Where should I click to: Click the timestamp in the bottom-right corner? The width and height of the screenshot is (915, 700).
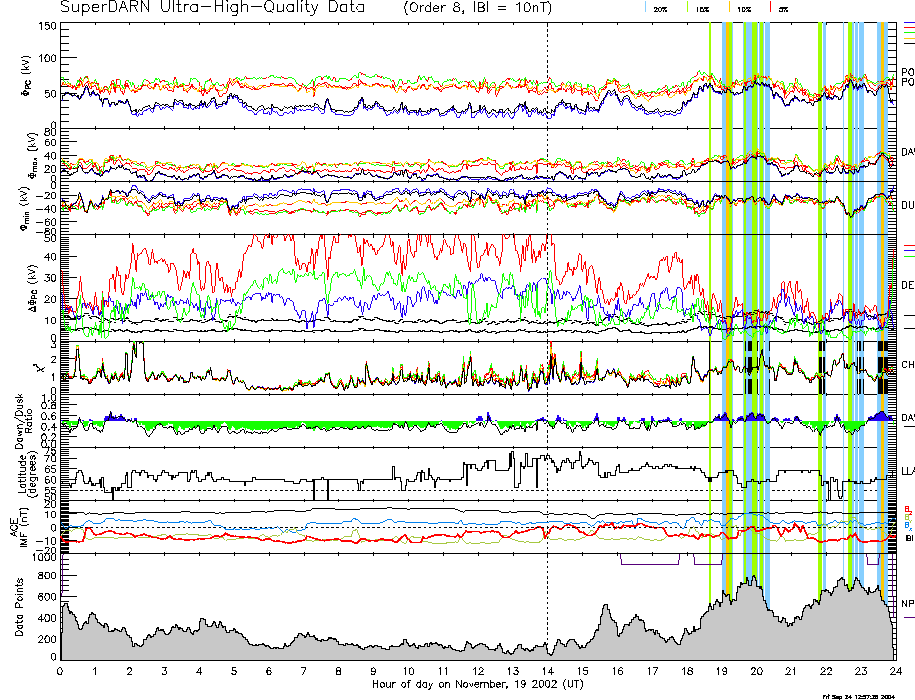pos(866,695)
